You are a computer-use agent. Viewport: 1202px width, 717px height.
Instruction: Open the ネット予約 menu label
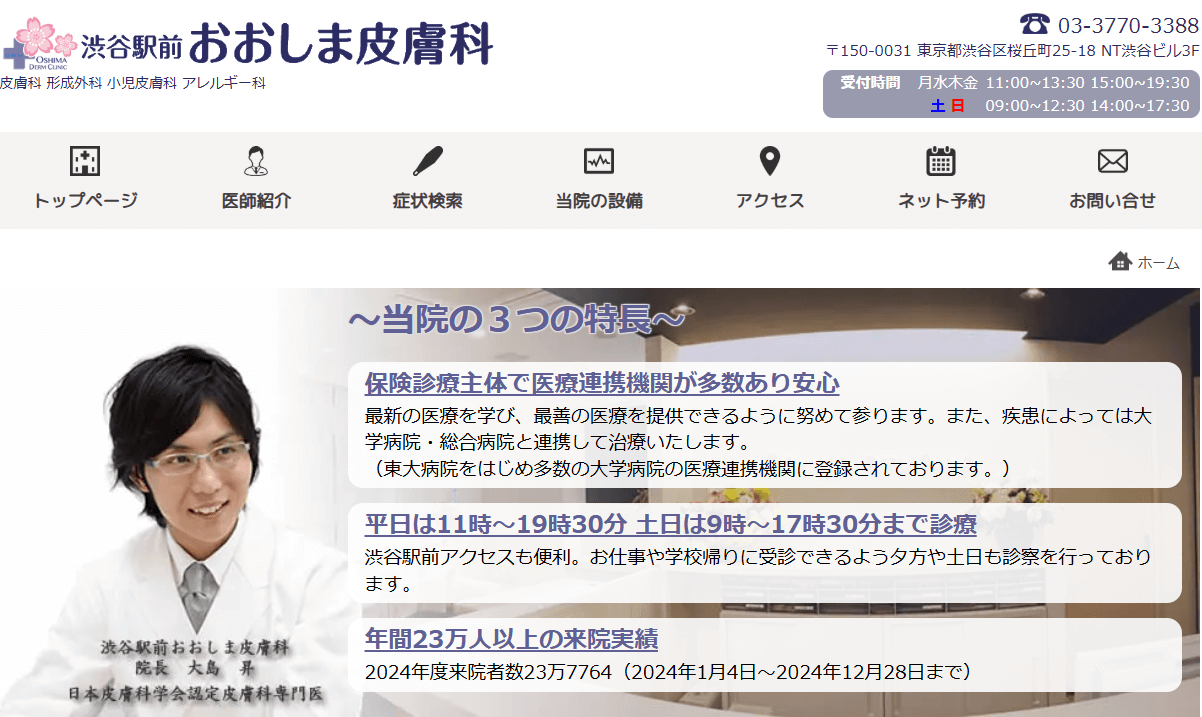click(940, 201)
